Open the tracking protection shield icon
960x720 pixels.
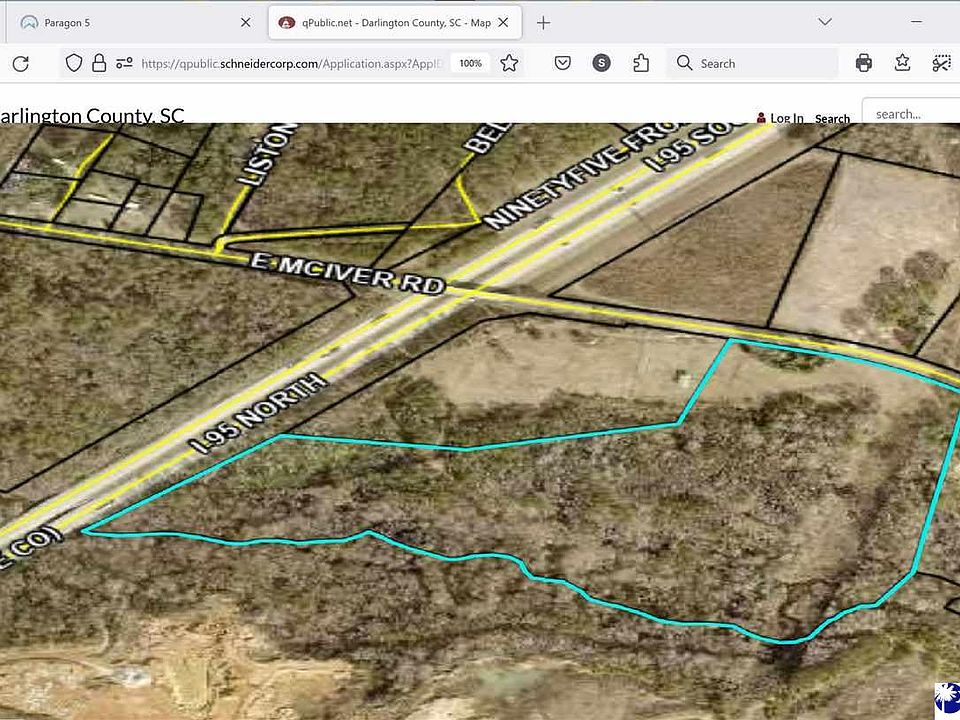tap(73, 63)
